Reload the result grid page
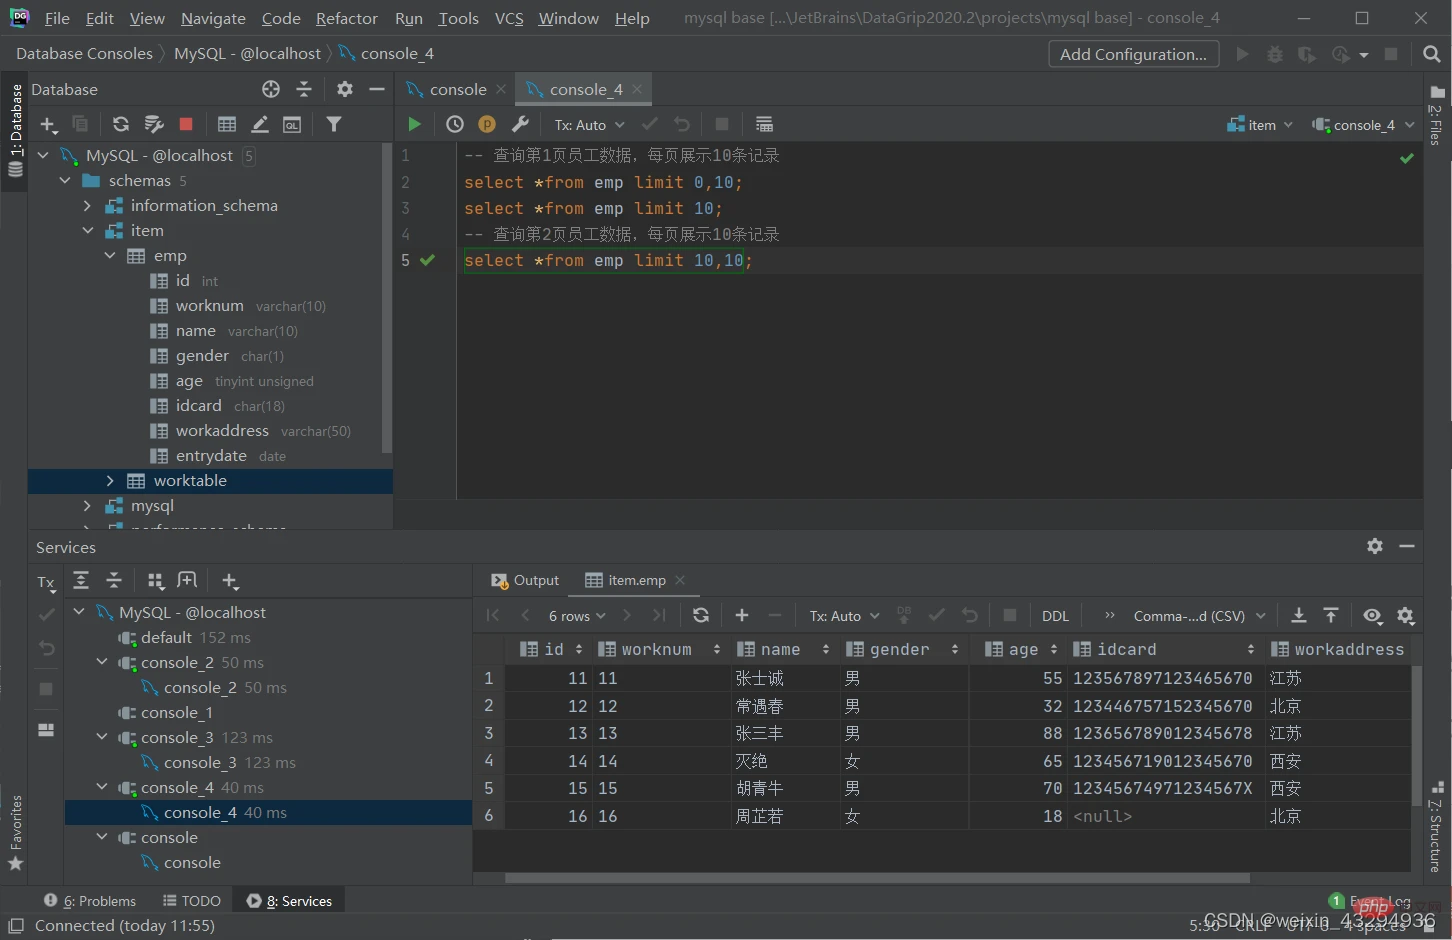Image resolution: width=1452 pixels, height=940 pixels. (x=701, y=615)
